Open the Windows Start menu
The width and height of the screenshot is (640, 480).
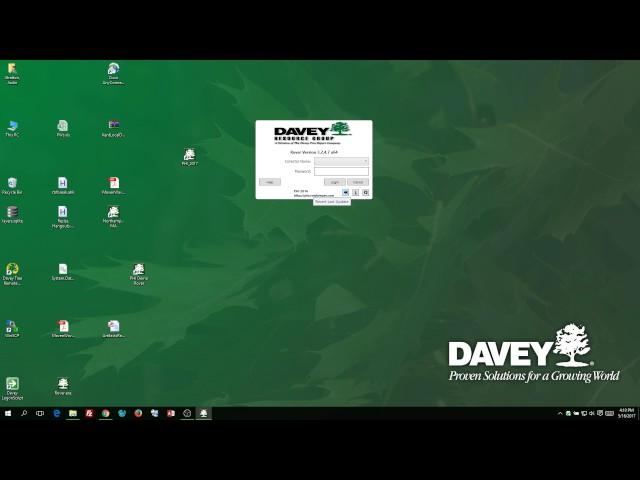click(8, 413)
